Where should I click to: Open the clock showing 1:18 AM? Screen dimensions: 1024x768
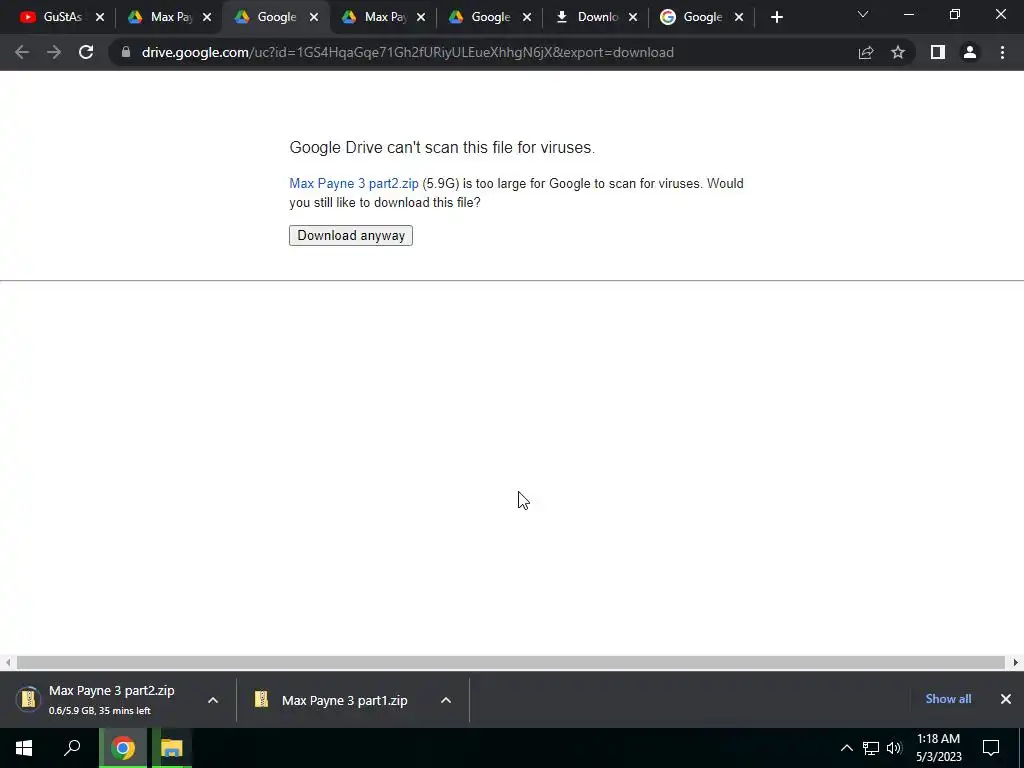(938, 748)
